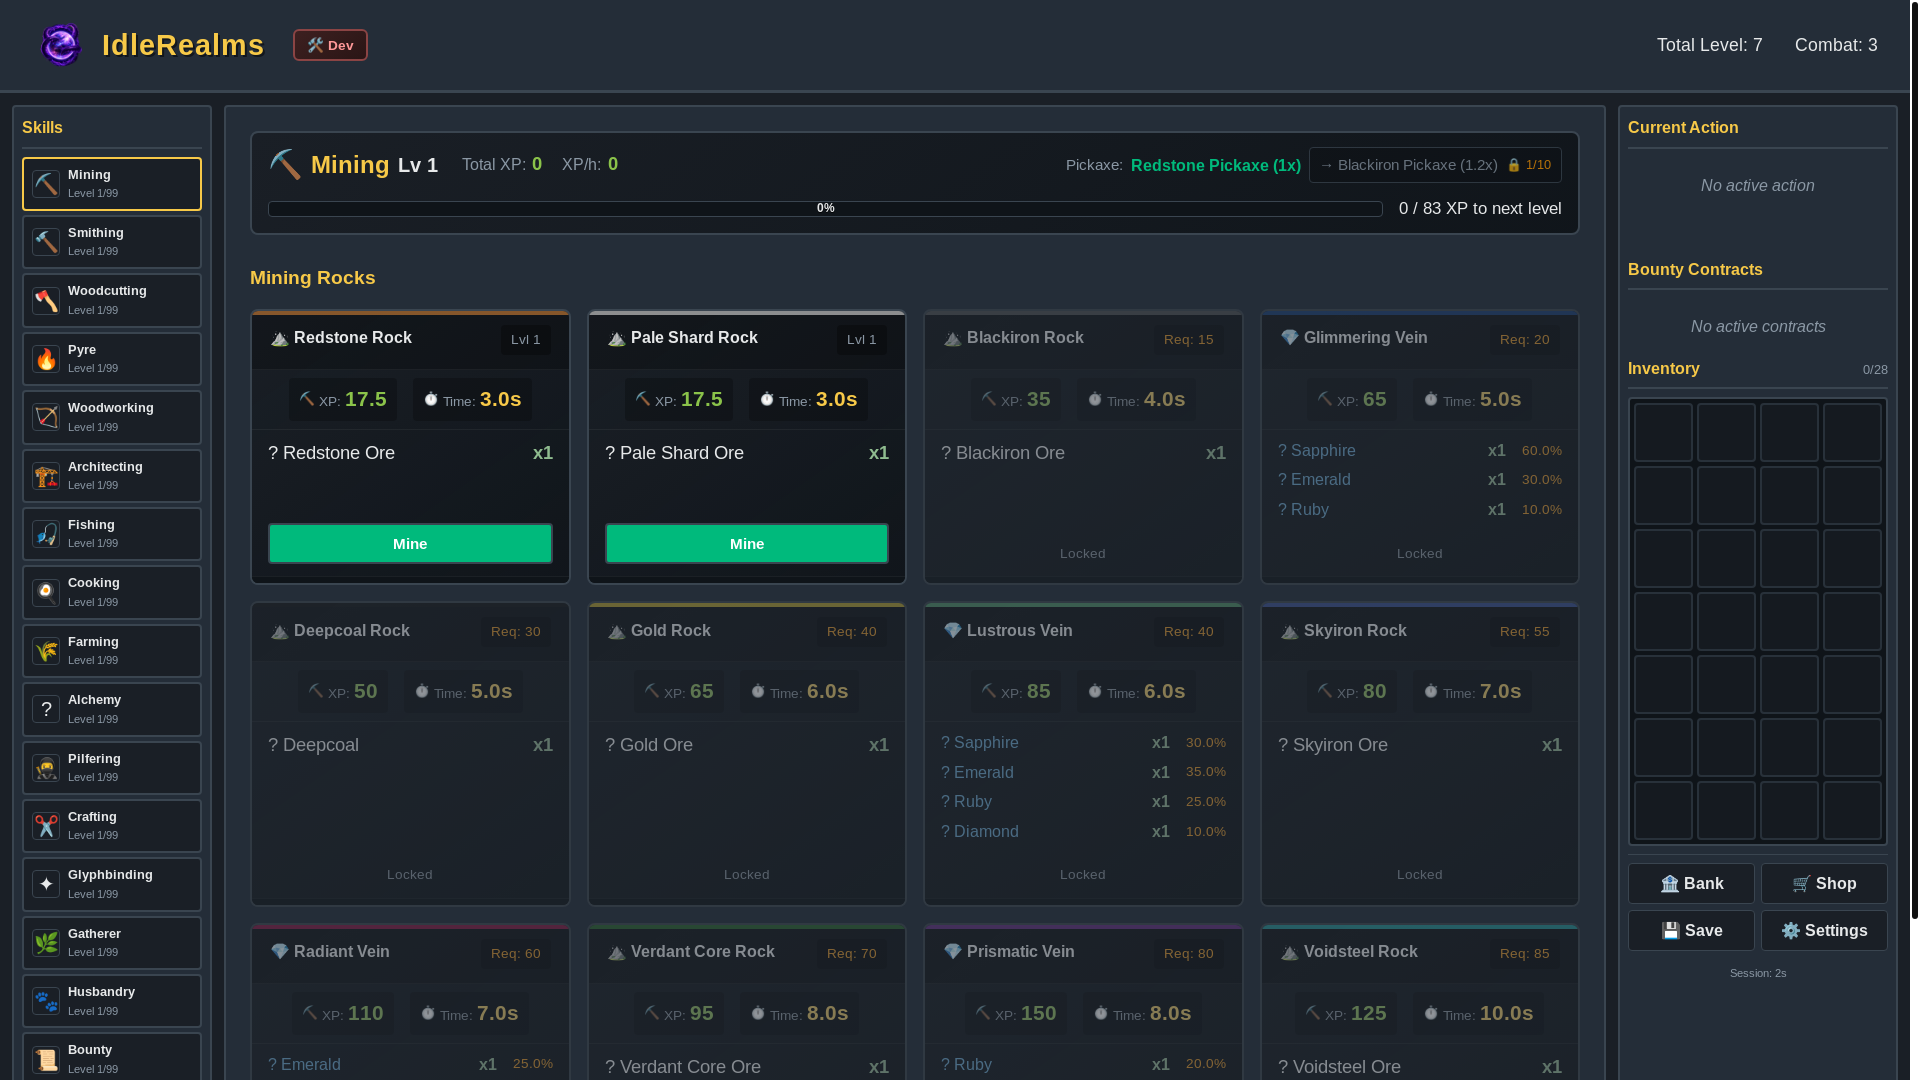
Task: Select the Crafting scissors skill icon
Action: pos(46,826)
